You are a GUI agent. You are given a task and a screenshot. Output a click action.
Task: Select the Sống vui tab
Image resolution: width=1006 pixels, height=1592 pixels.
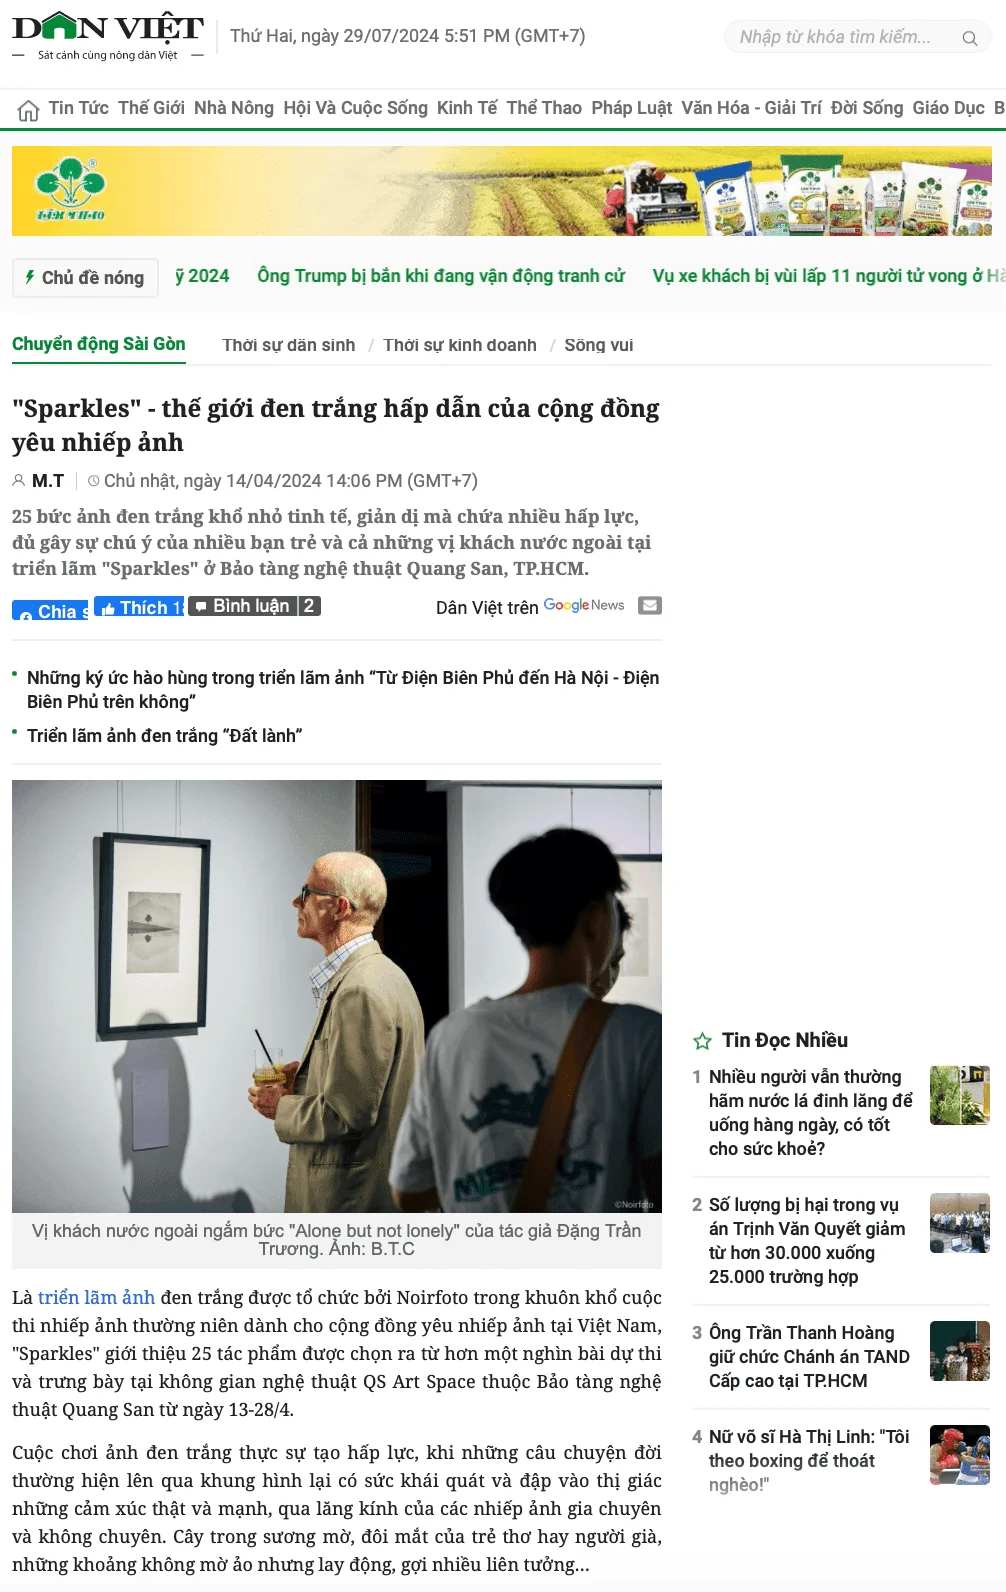598,345
